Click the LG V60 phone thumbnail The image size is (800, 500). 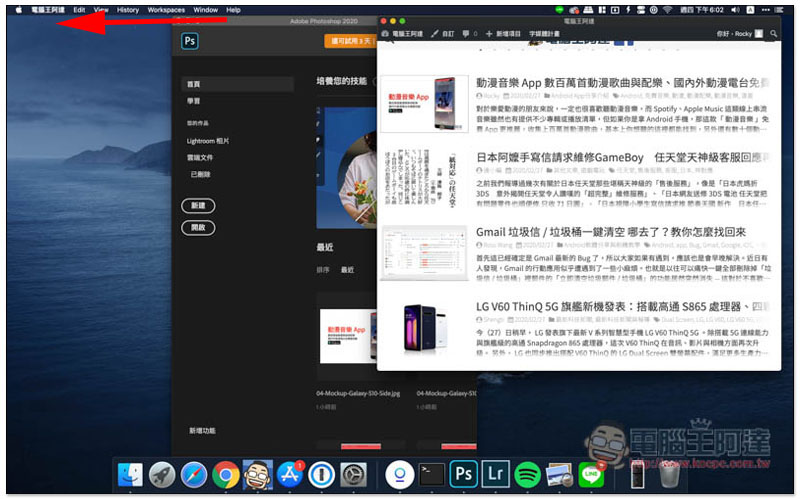click(424, 328)
